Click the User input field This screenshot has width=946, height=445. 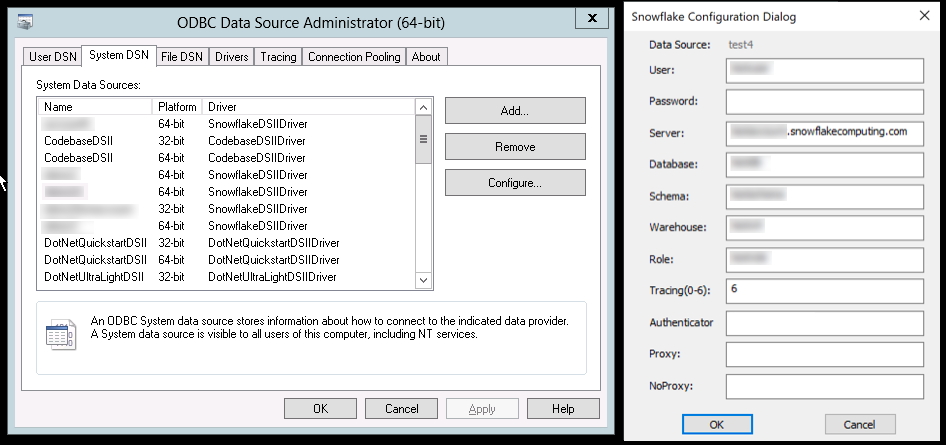825,71
